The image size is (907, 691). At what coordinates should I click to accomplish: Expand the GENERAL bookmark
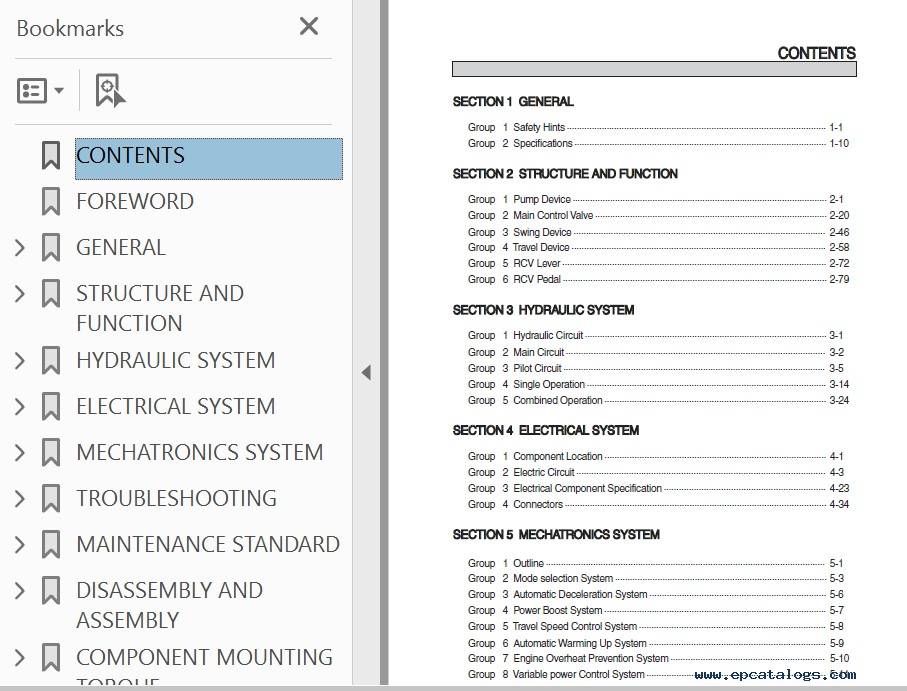[20, 247]
